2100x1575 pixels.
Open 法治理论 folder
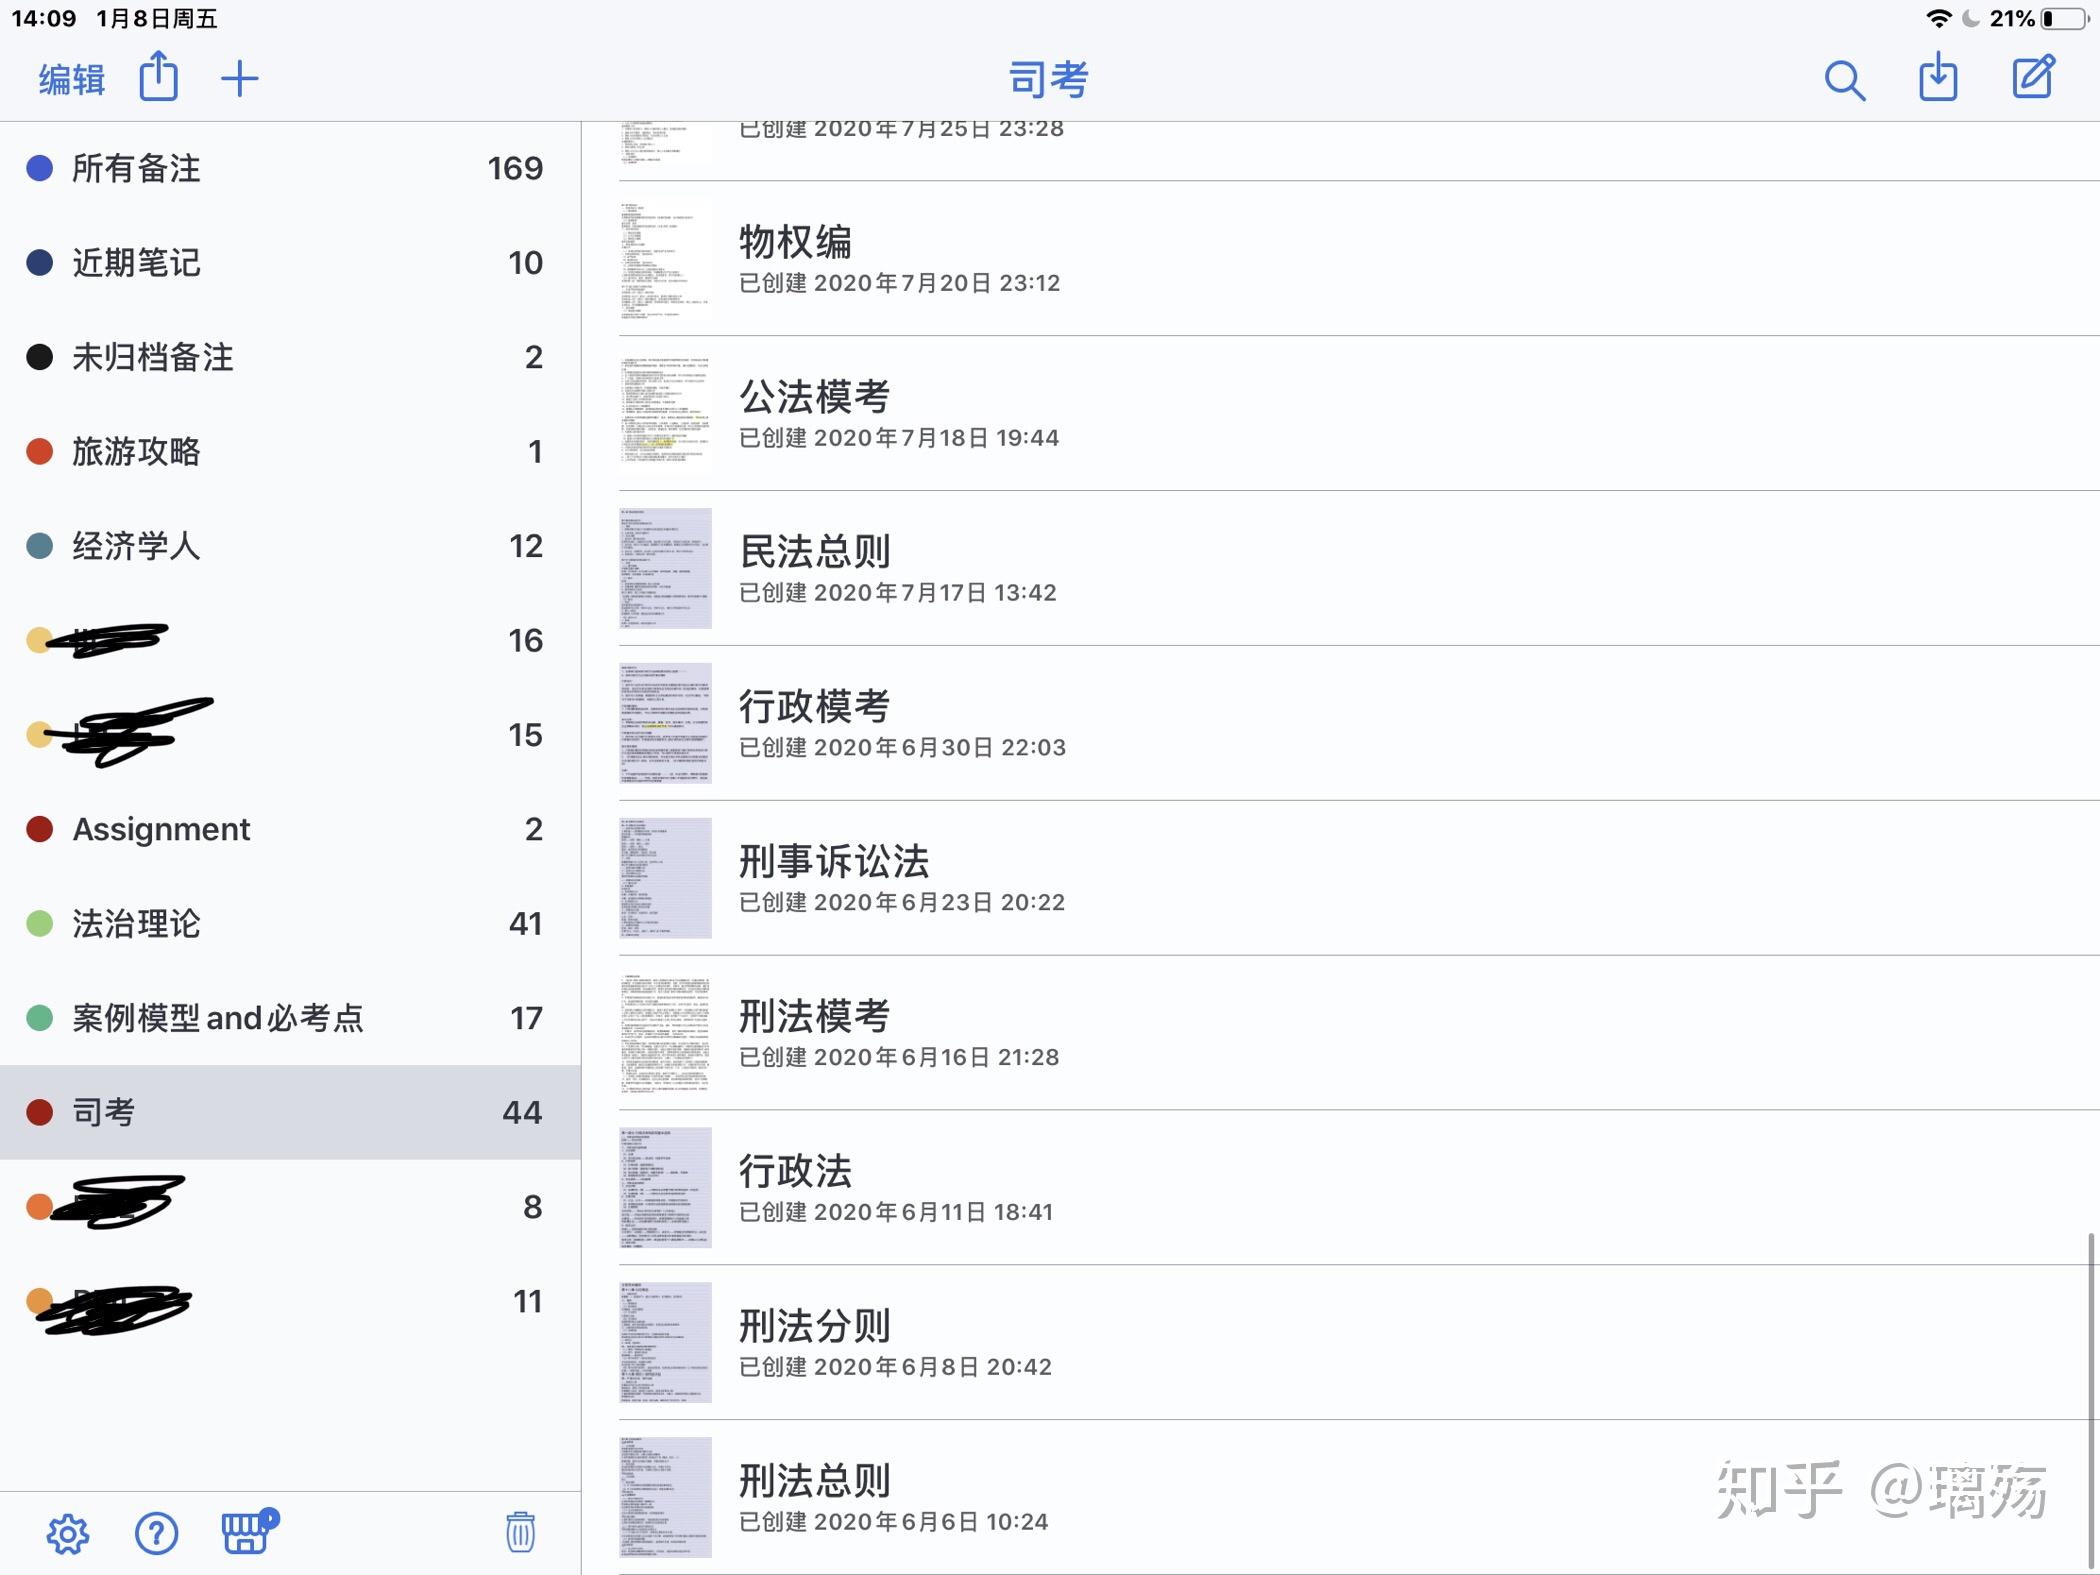click(290, 923)
